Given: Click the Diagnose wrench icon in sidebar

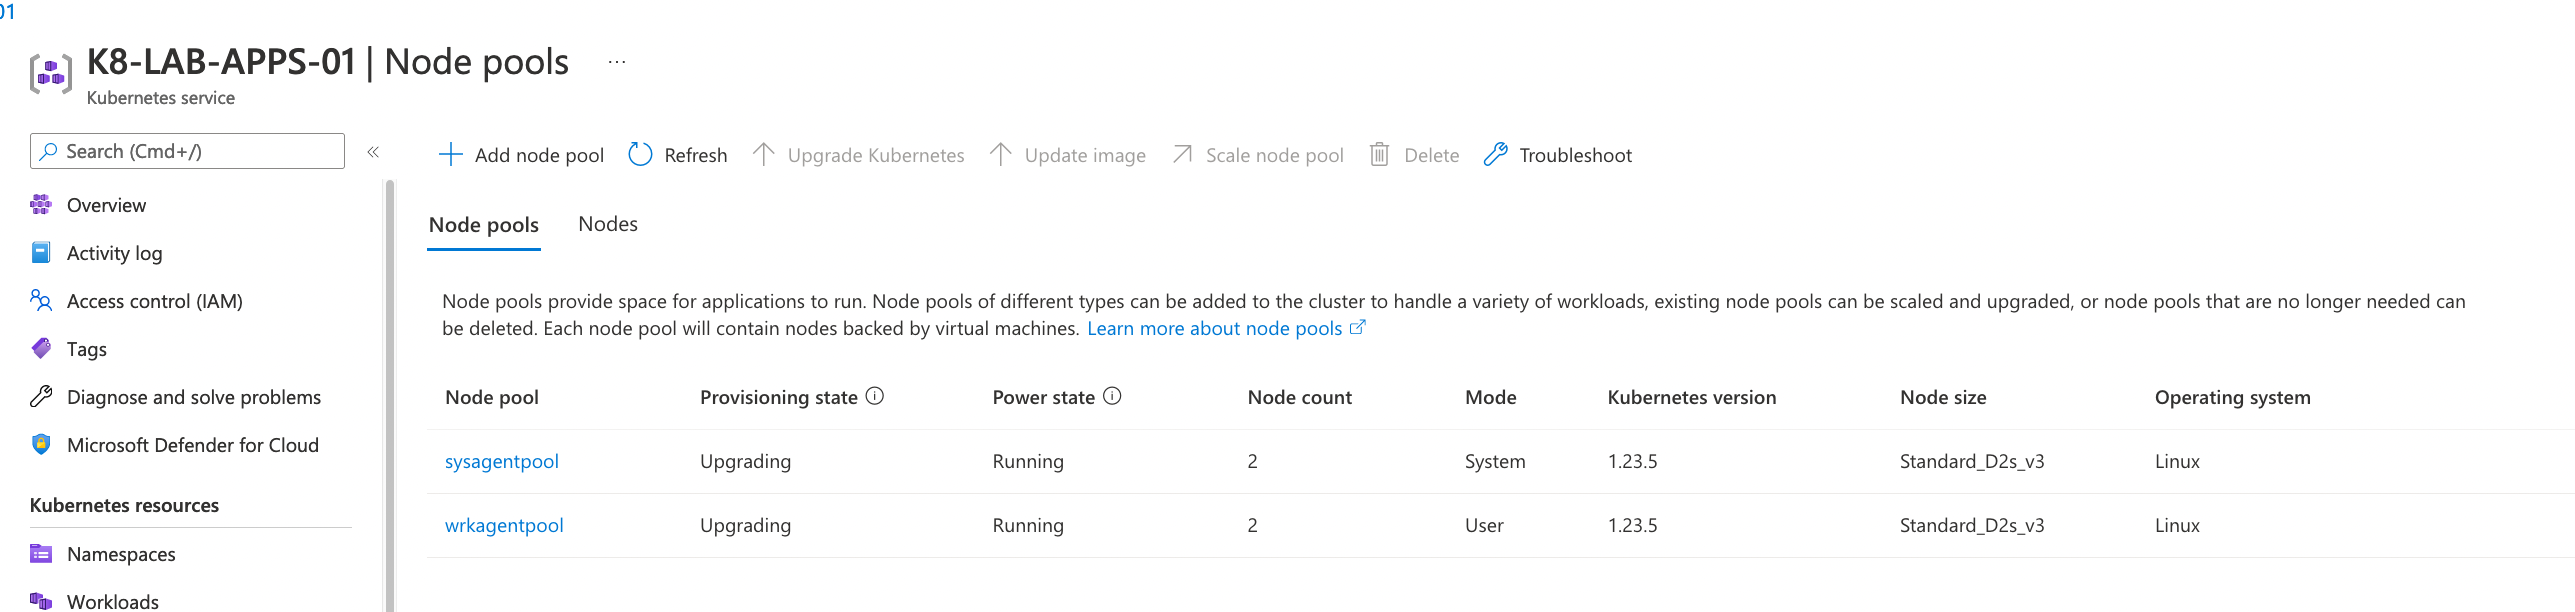Looking at the screenshot, I should 41,396.
